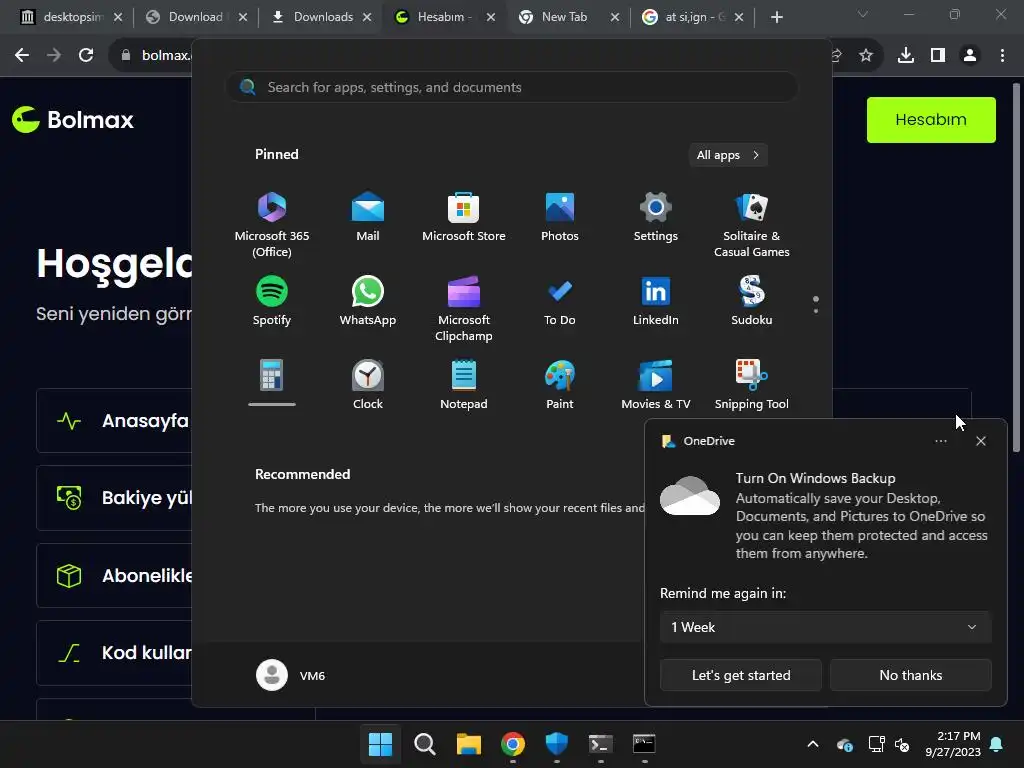The height and width of the screenshot is (768, 1024).
Task: Open the terminal icon in taskbar
Action: [x=600, y=744]
